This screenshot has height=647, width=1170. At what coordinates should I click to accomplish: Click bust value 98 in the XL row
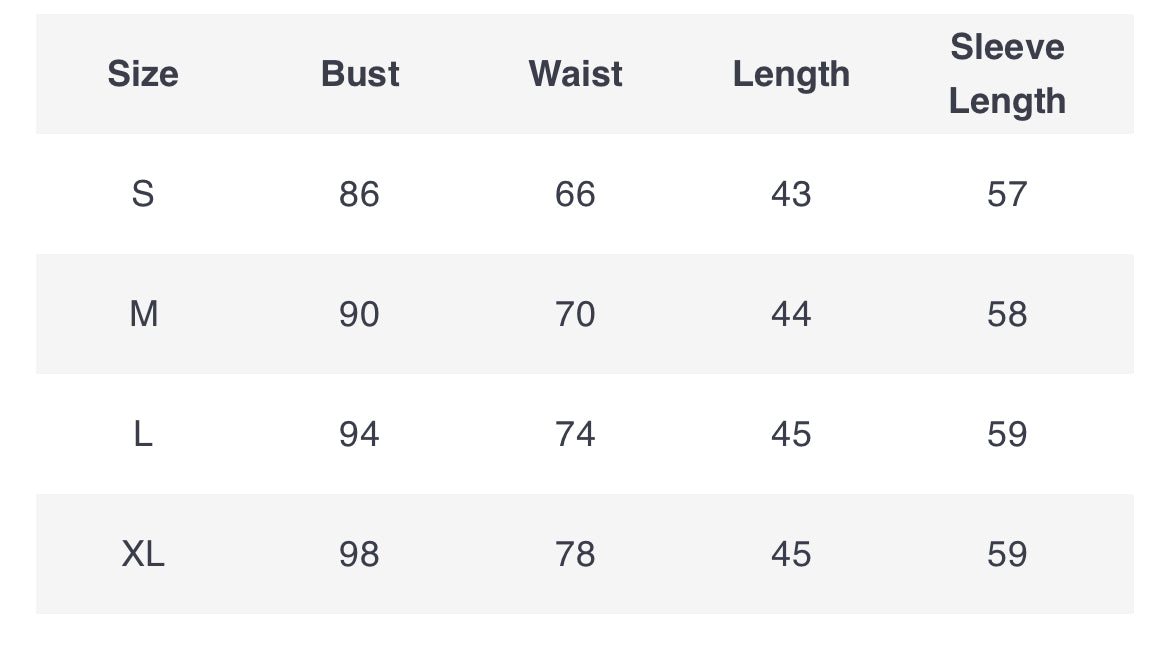360,554
